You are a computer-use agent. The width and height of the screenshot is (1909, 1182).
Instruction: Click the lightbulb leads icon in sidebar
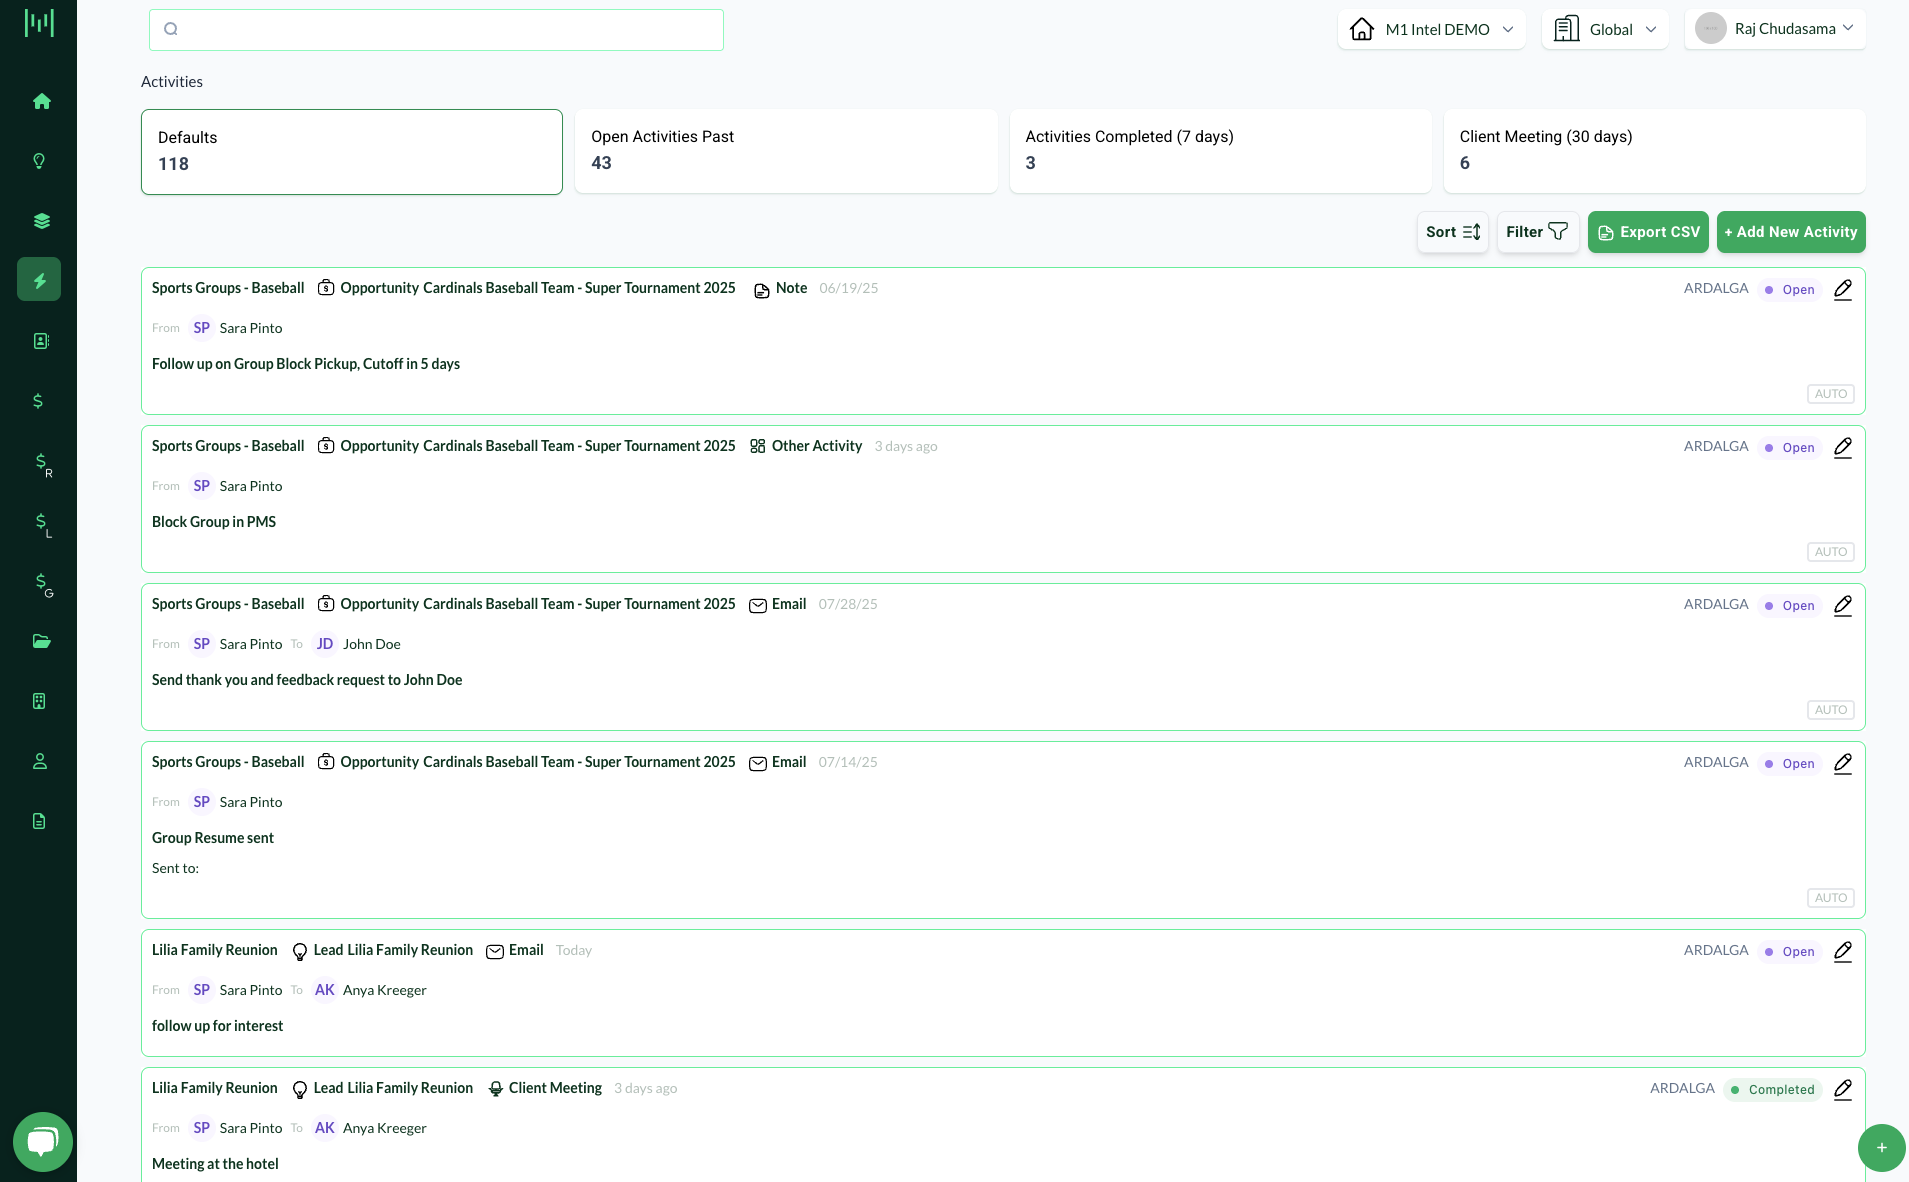pos(39,161)
